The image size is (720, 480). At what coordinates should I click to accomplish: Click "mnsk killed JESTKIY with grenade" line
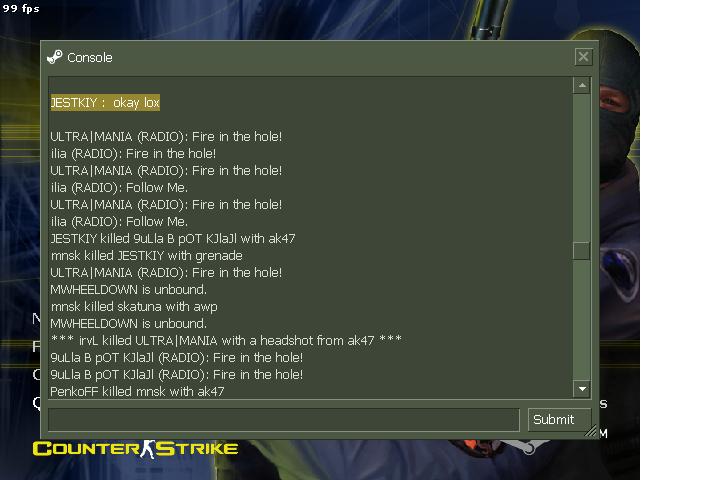(x=146, y=255)
